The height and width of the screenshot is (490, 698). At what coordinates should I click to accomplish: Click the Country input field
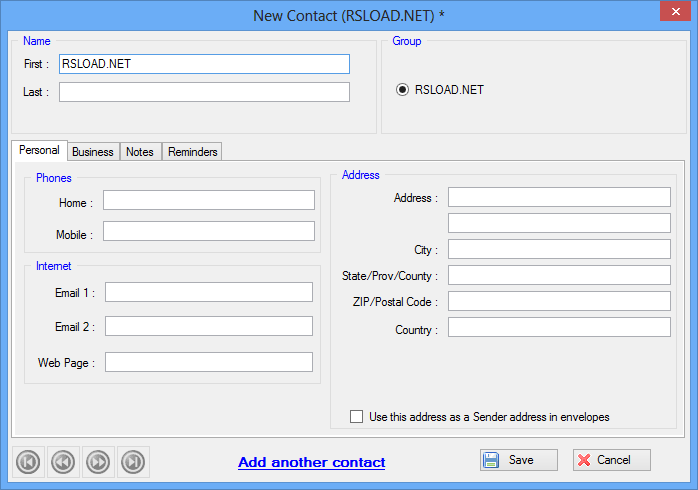[x=559, y=327]
